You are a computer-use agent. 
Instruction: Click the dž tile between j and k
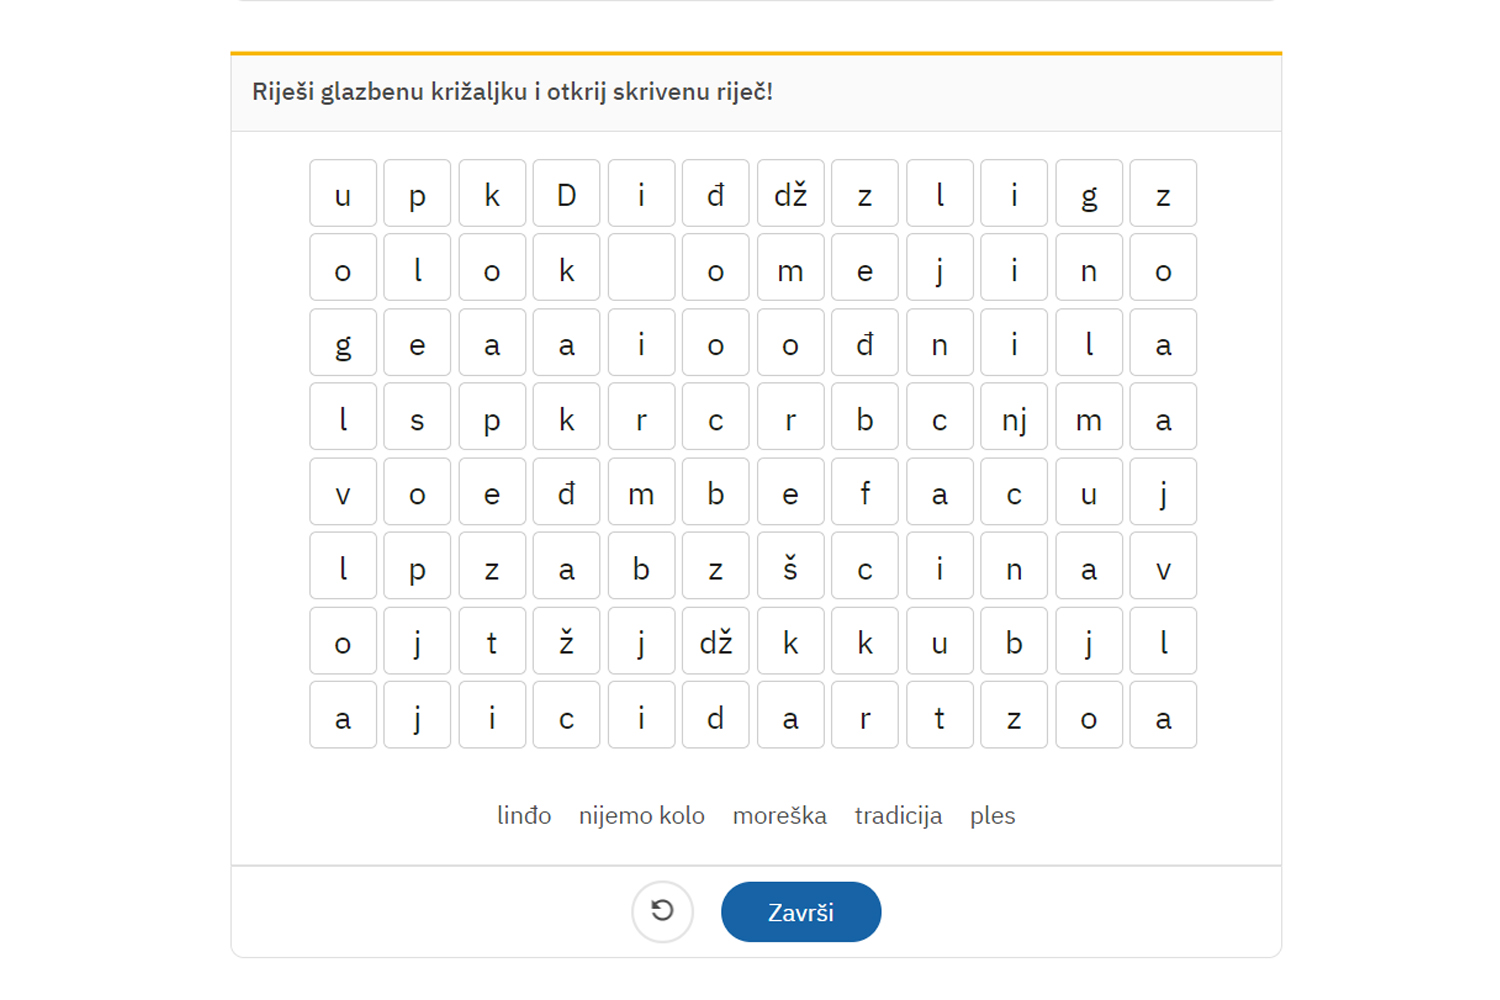[x=715, y=642]
